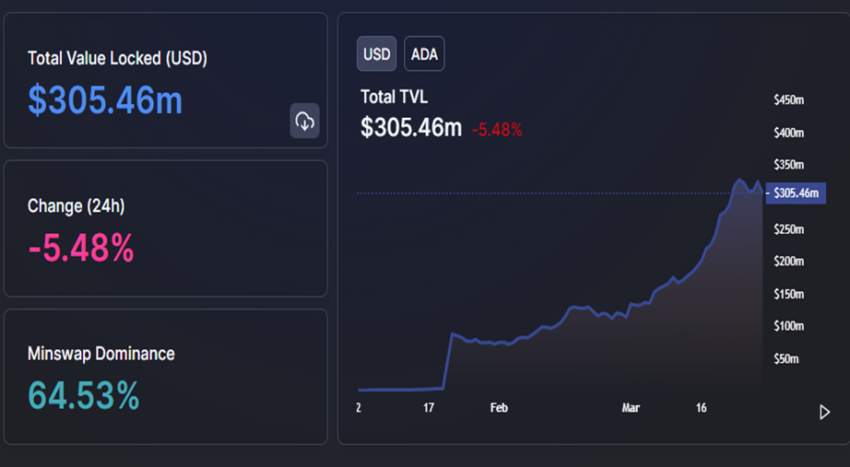Click the 16 date marker on axis
The width and height of the screenshot is (850, 467).
pos(701,408)
